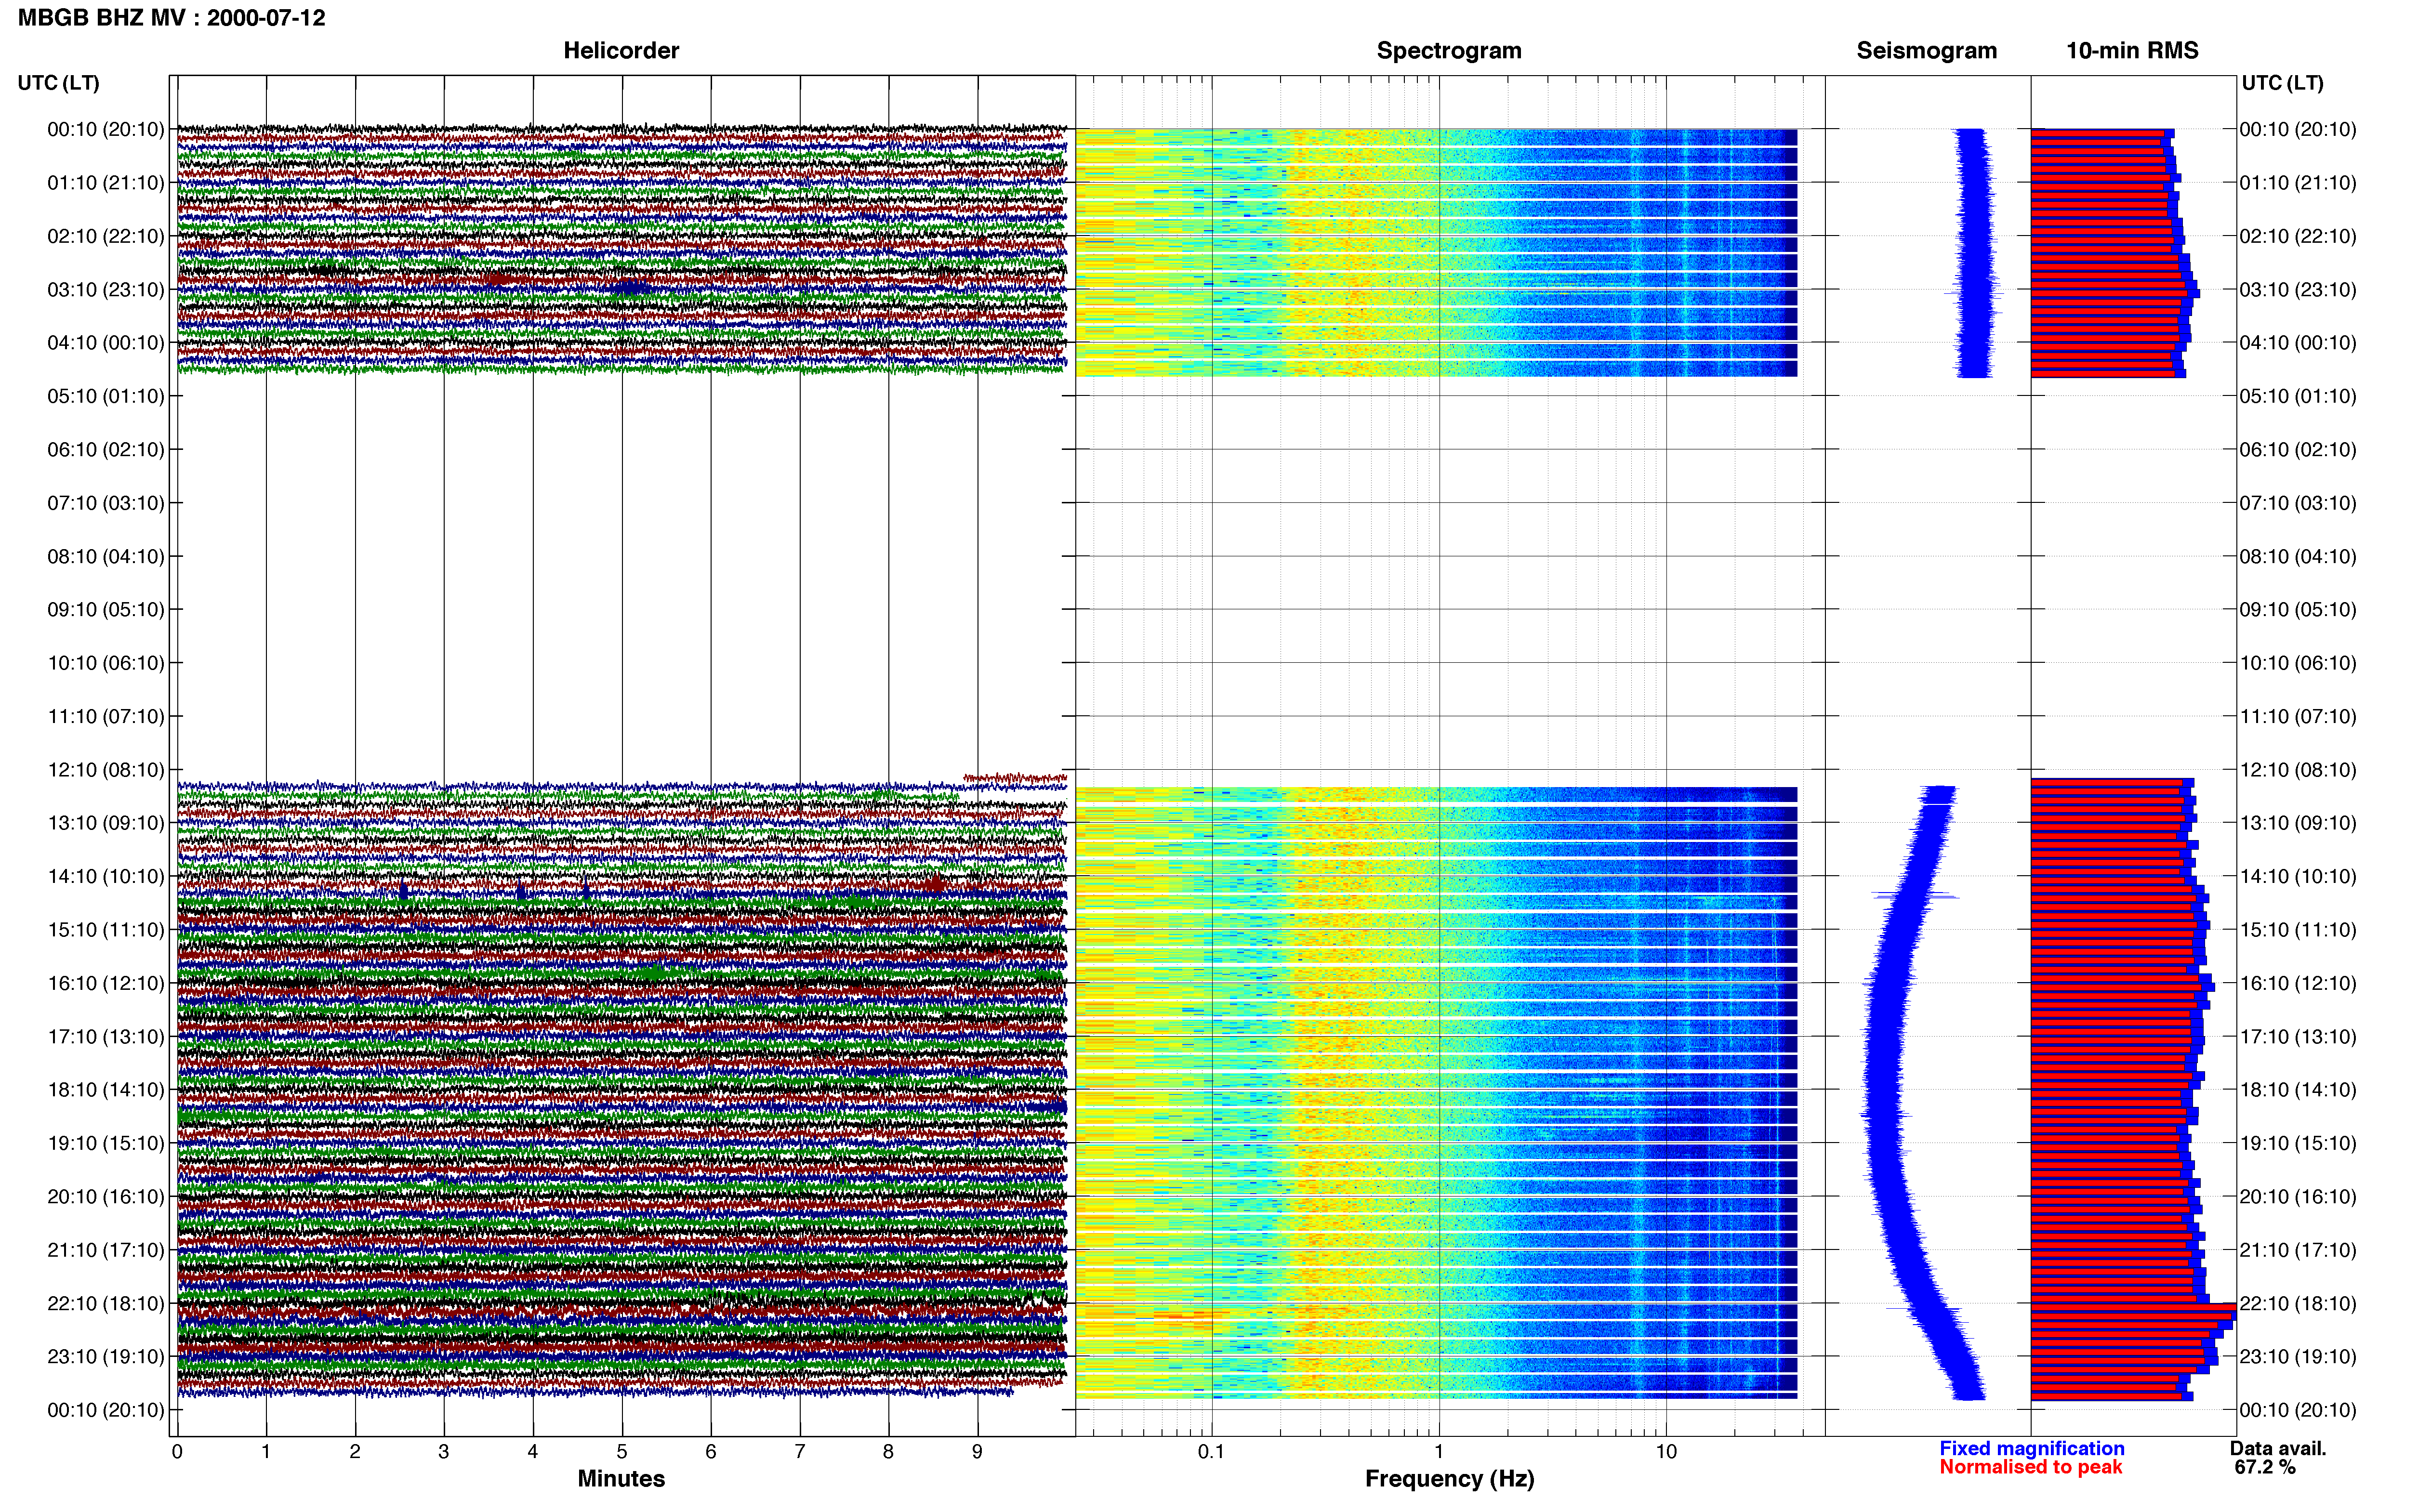
Task: Click the '67.2 %' data availability value
Action: pos(2265,1468)
